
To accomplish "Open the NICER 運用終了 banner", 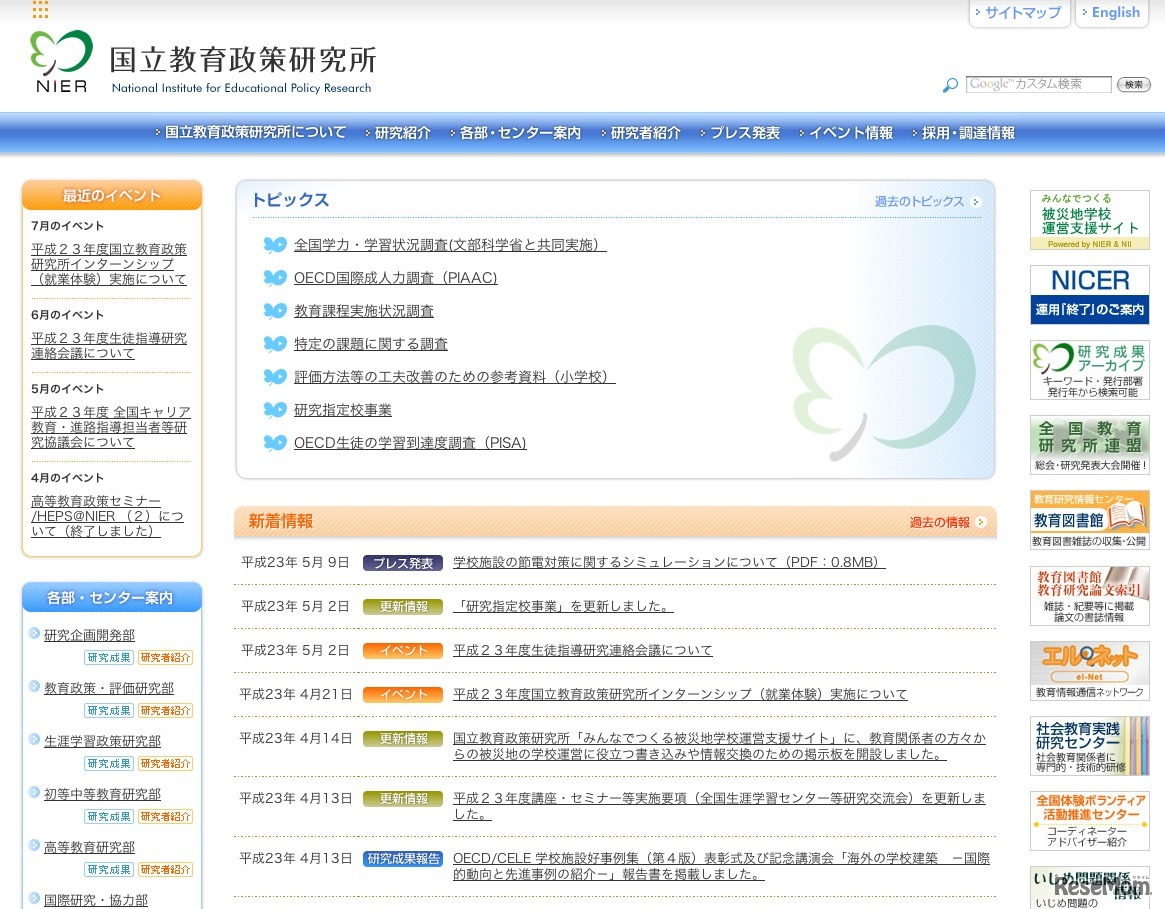I will (1088, 294).
